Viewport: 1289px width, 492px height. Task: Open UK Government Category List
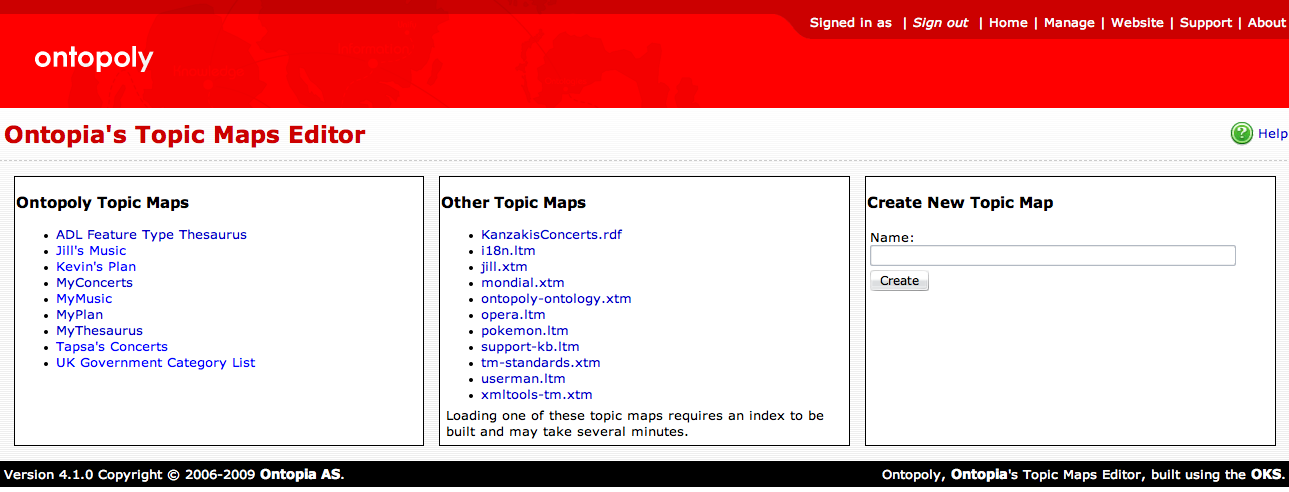[x=155, y=363]
